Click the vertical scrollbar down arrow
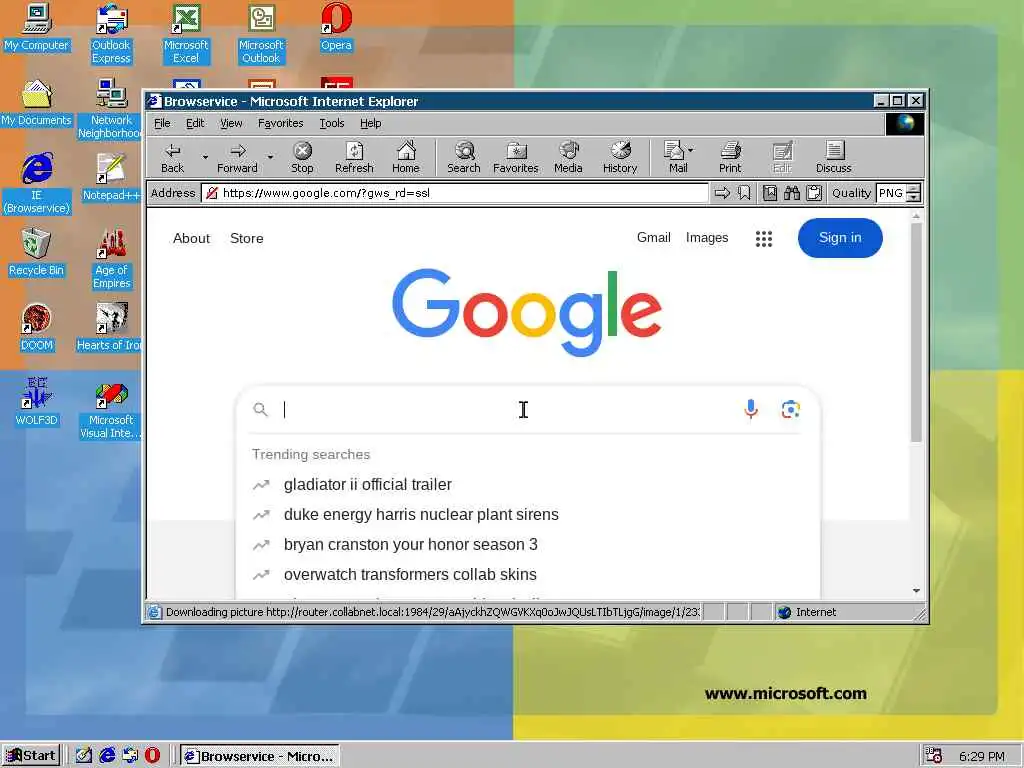Viewport: 1024px width, 768px height. point(916,591)
